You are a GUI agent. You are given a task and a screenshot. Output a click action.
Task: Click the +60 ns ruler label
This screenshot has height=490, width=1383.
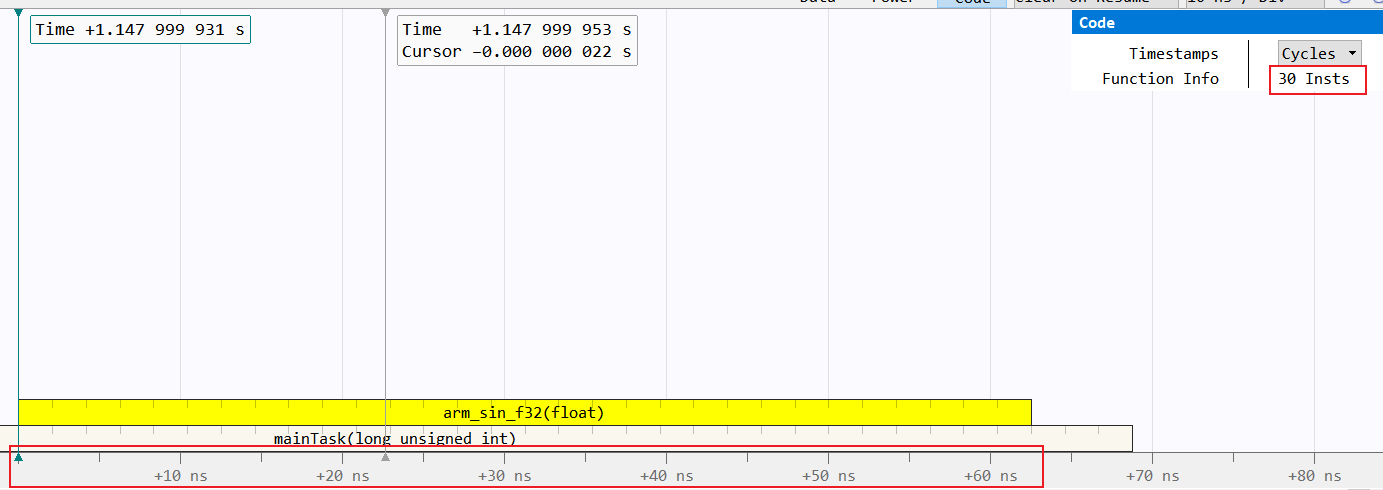click(x=991, y=476)
